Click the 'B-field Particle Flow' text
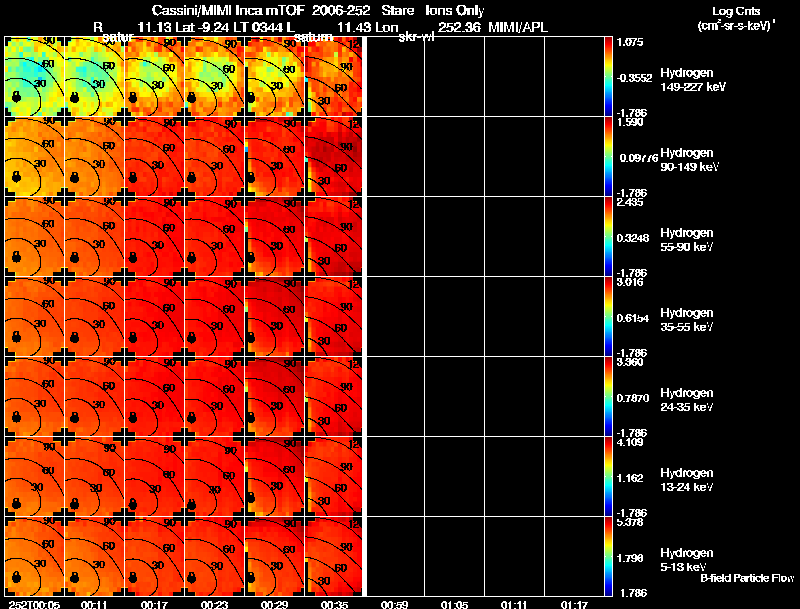The image size is (800, 609). pyautogui.click(x=747, y=578)
